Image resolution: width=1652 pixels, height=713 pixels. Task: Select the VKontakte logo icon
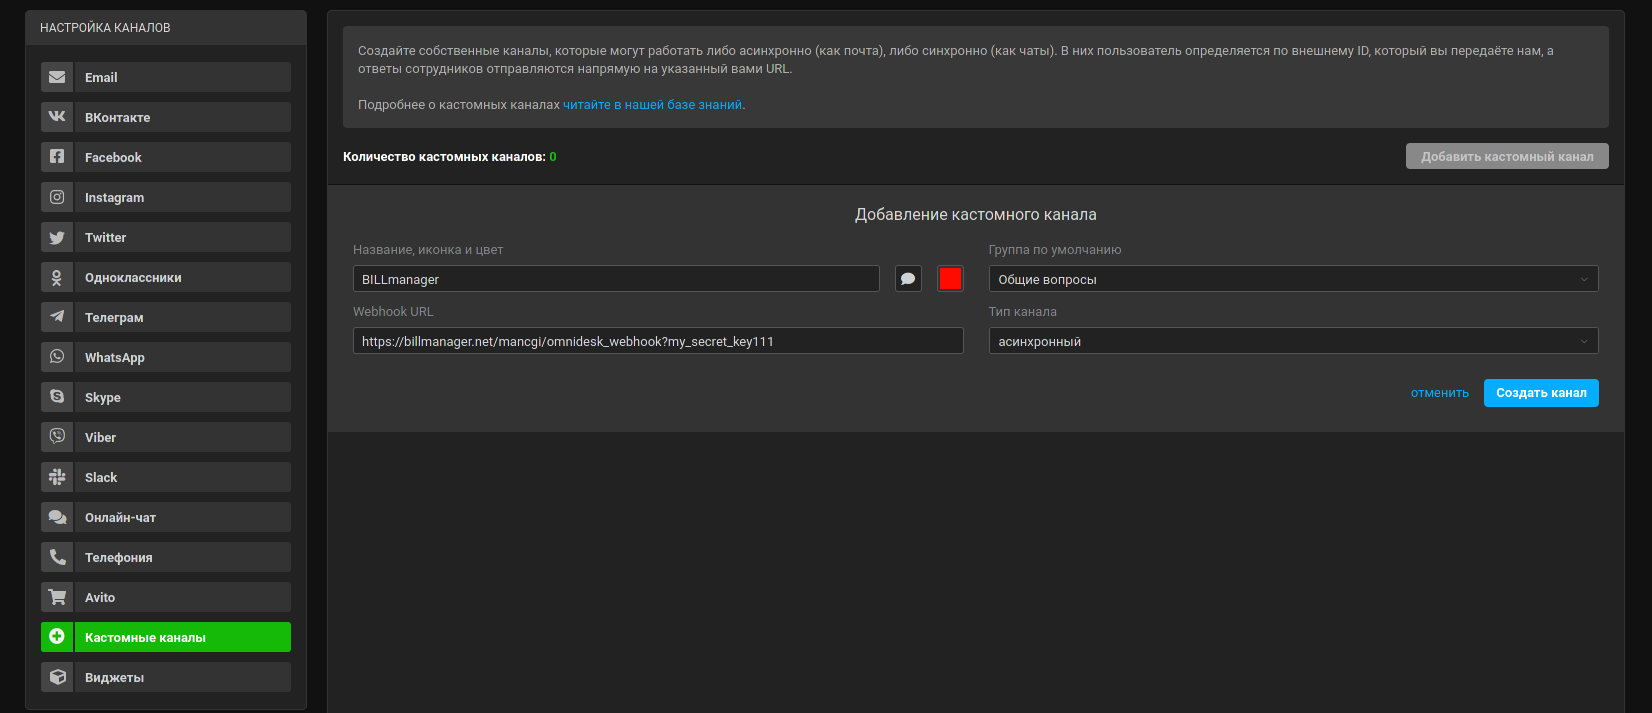point(57,117)
